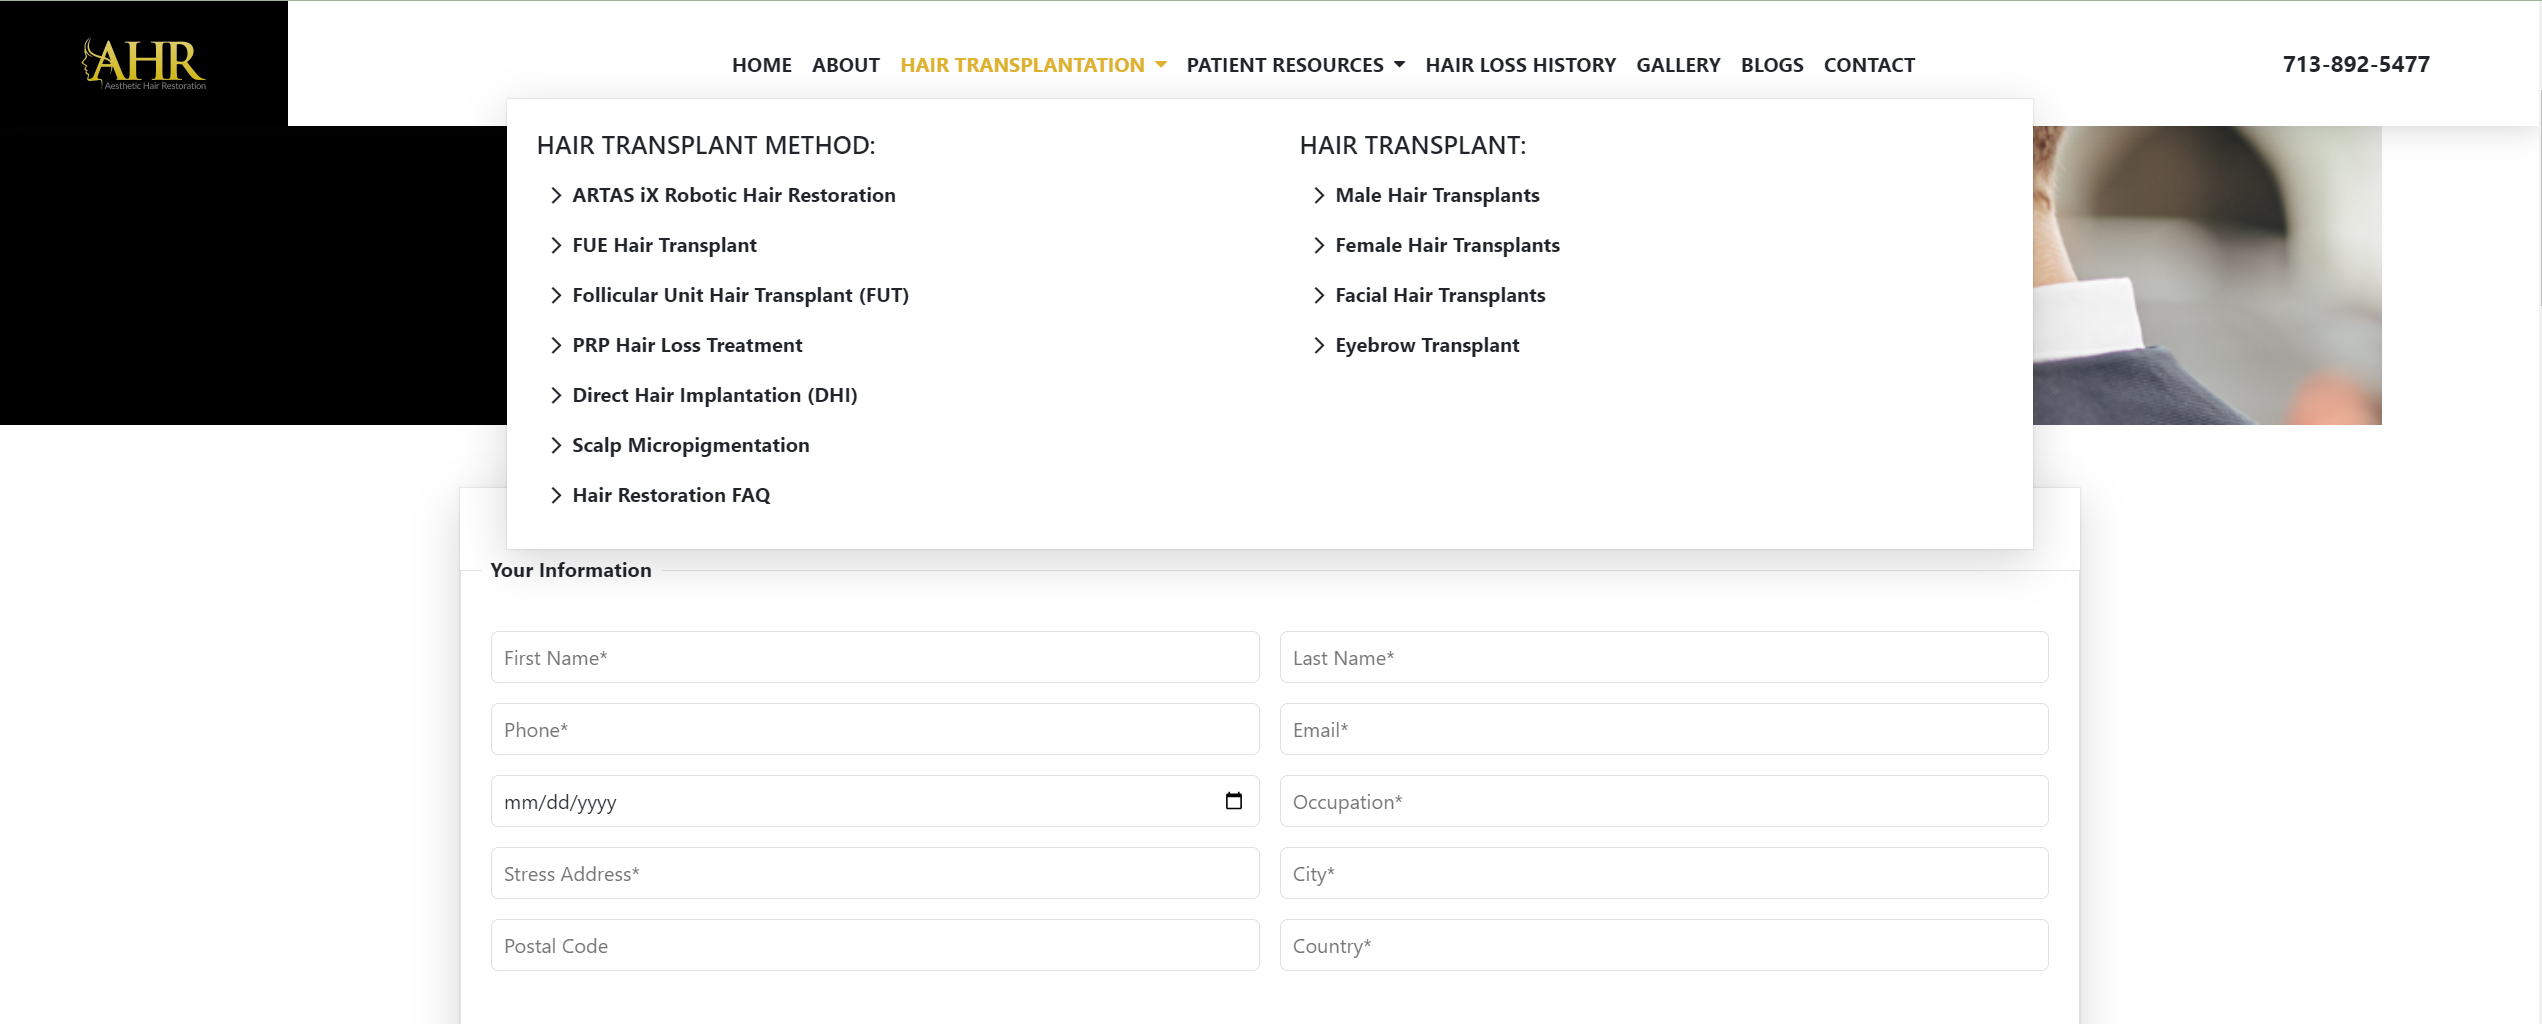Open Hair Restoration FAQ link
Screen dimensions: 2542x1024
coord(671,496)
